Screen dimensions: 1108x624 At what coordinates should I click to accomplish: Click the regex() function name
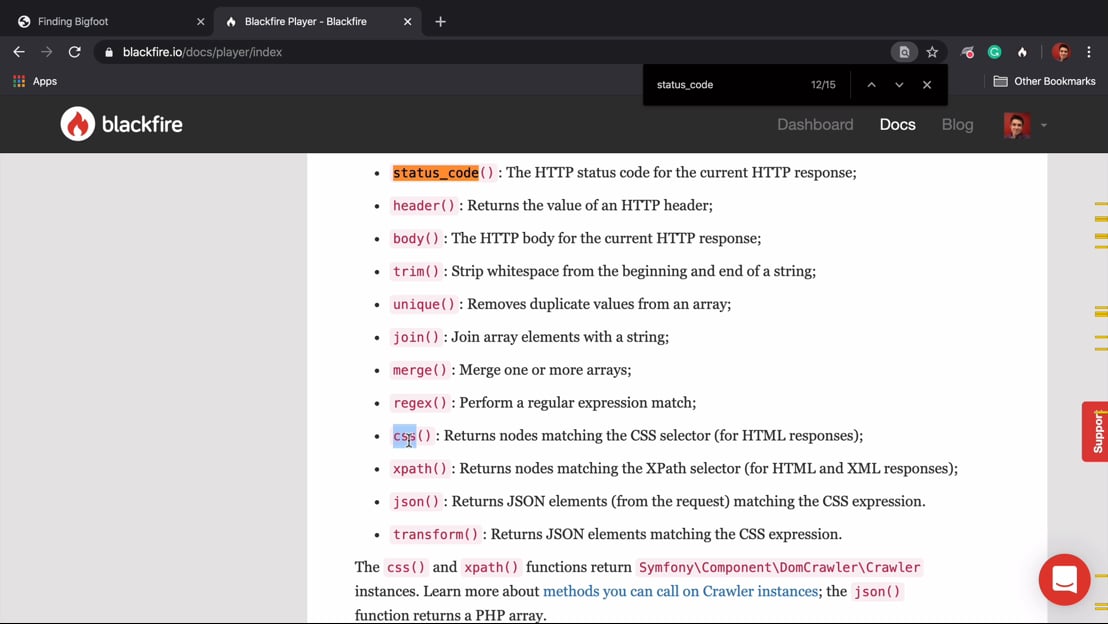click(x=420, y=403)
